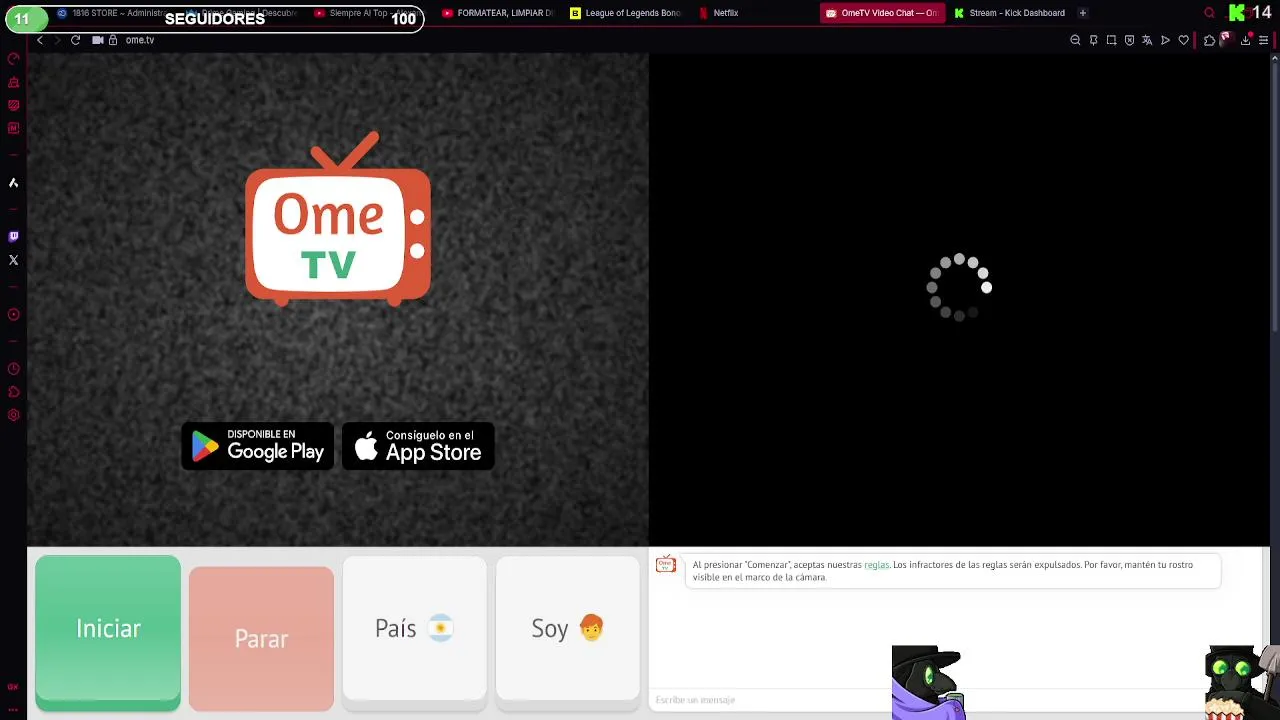
Task: Open the App Store download badge
Action: point(418,447)
